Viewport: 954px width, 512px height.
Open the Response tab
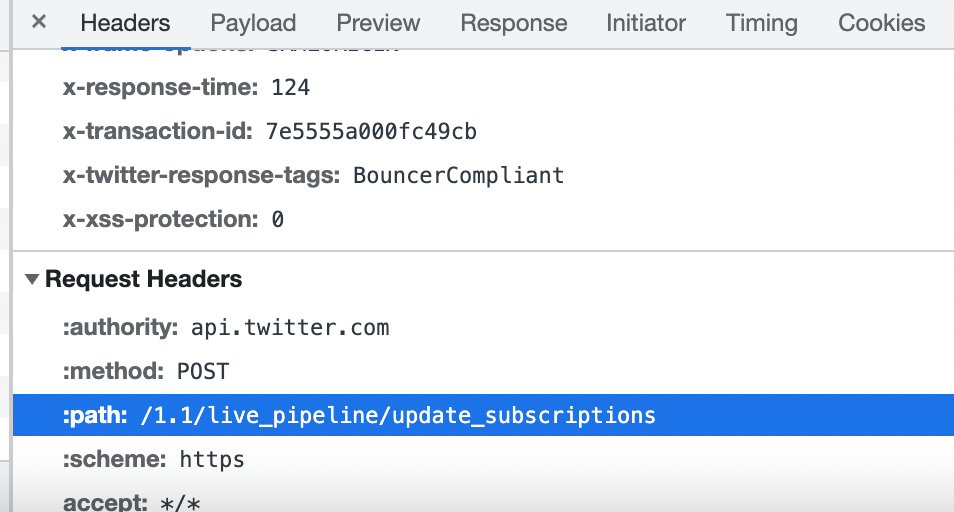(x=514, y=23)
